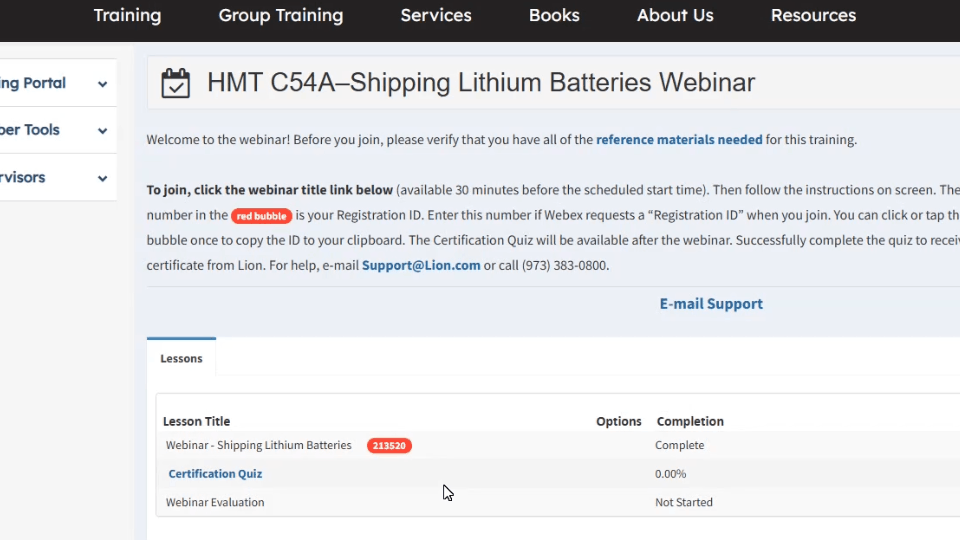Open the Certification Quiz lesson
The image size is (960, 540).
215,474
